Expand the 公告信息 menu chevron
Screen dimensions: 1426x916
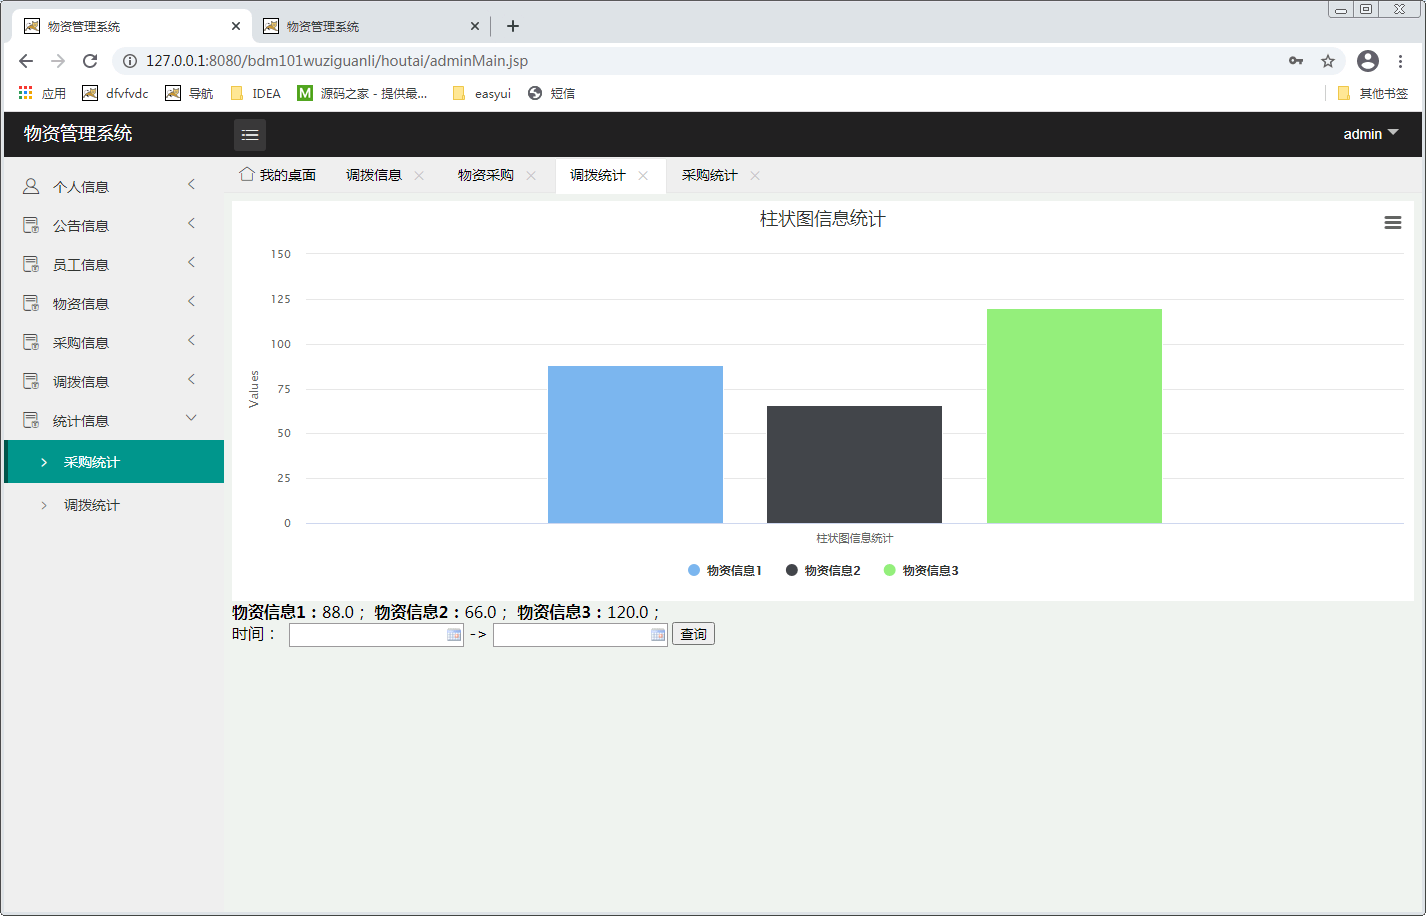pyautogui.click(x=191, y=223)
